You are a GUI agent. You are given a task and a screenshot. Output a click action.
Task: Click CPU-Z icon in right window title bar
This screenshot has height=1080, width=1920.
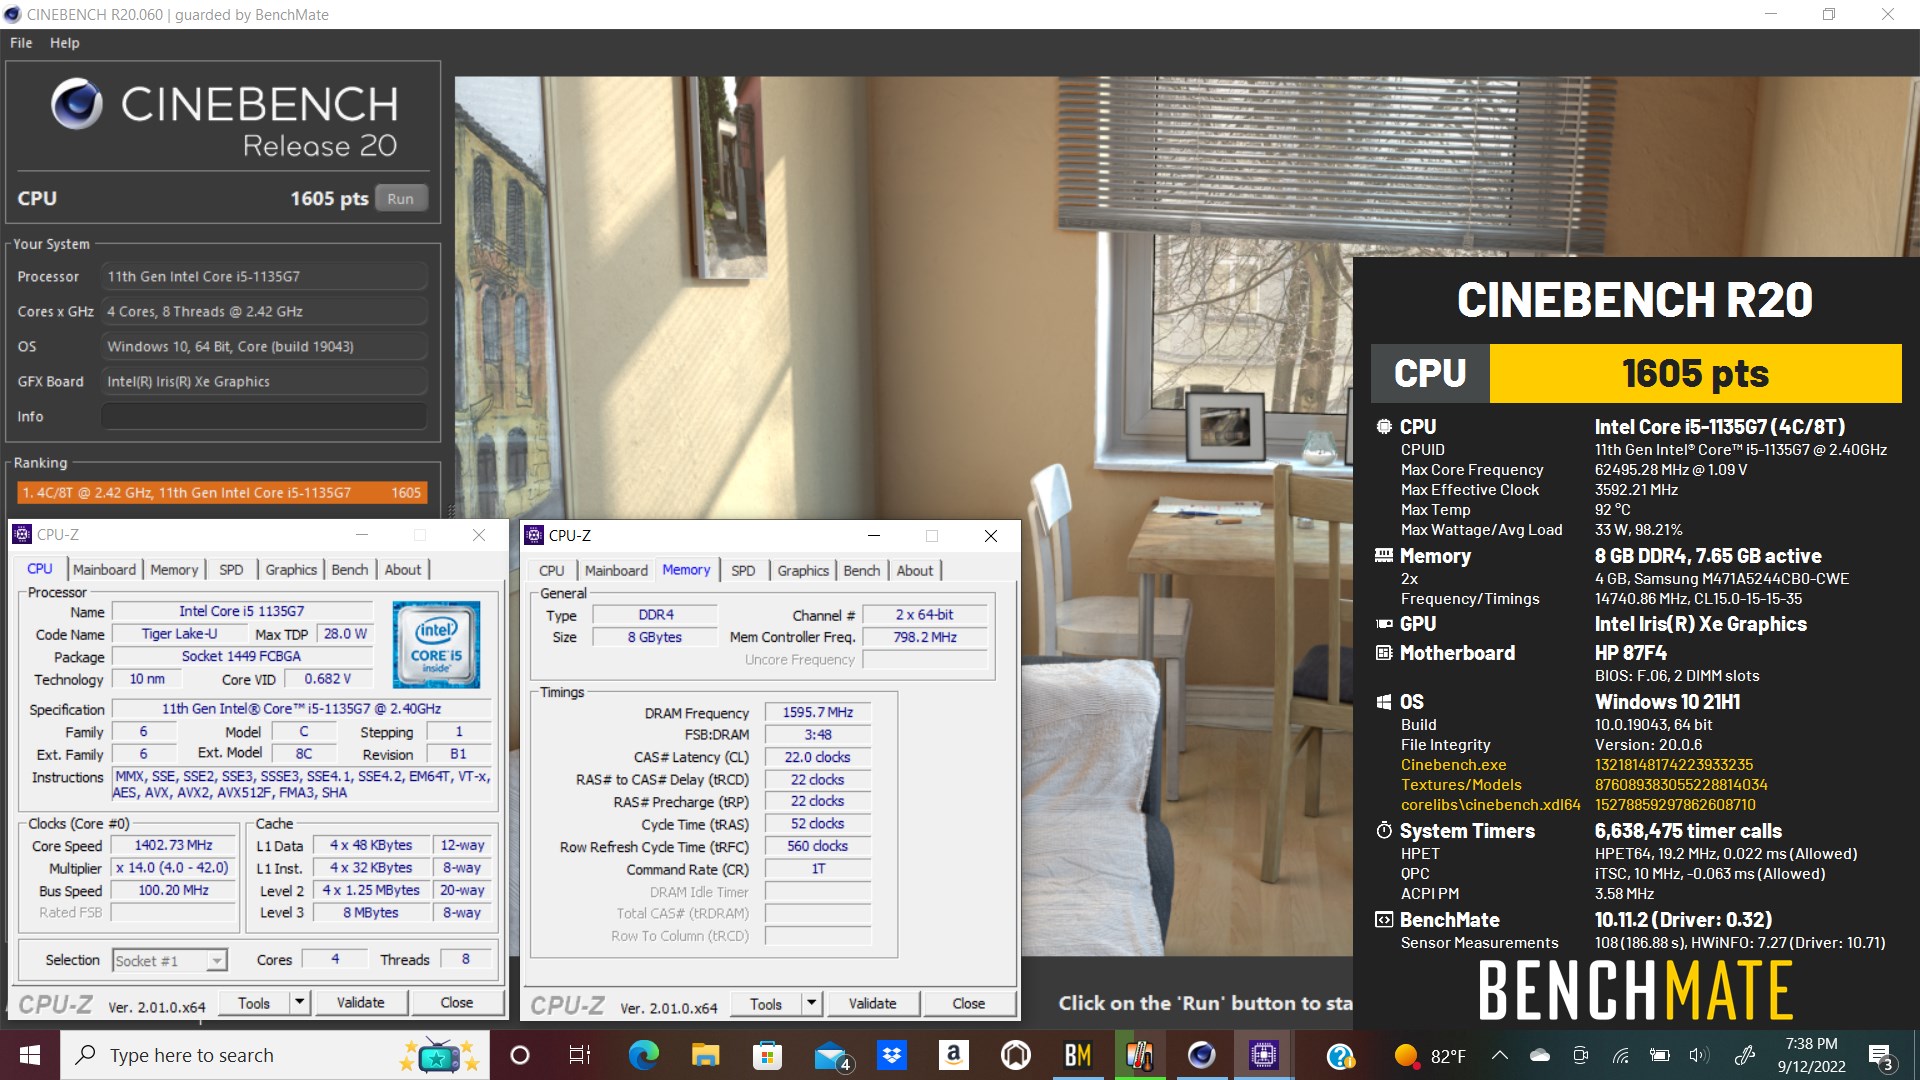[x=534, y=535]
